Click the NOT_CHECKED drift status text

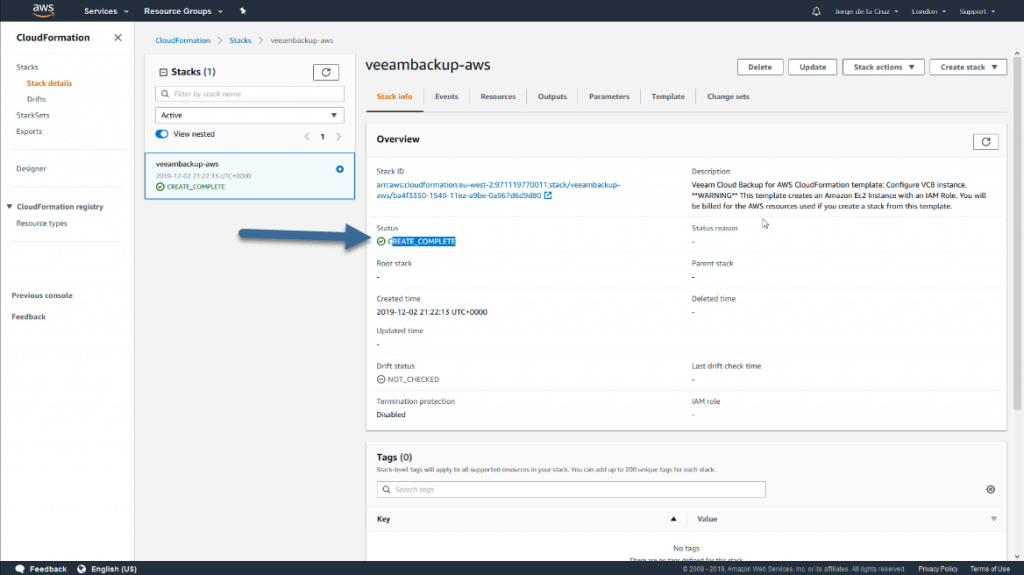(413, 380)
